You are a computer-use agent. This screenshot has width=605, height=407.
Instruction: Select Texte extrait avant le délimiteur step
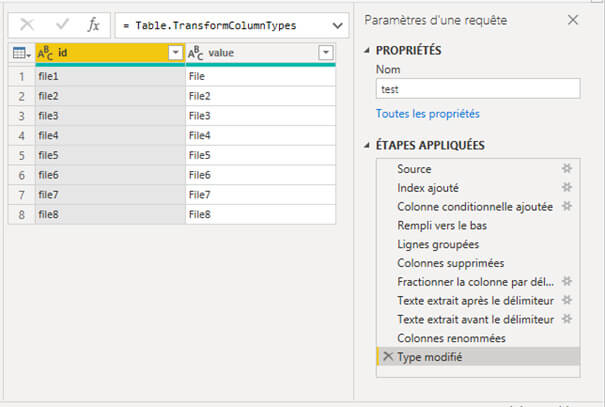pos(478,319)
